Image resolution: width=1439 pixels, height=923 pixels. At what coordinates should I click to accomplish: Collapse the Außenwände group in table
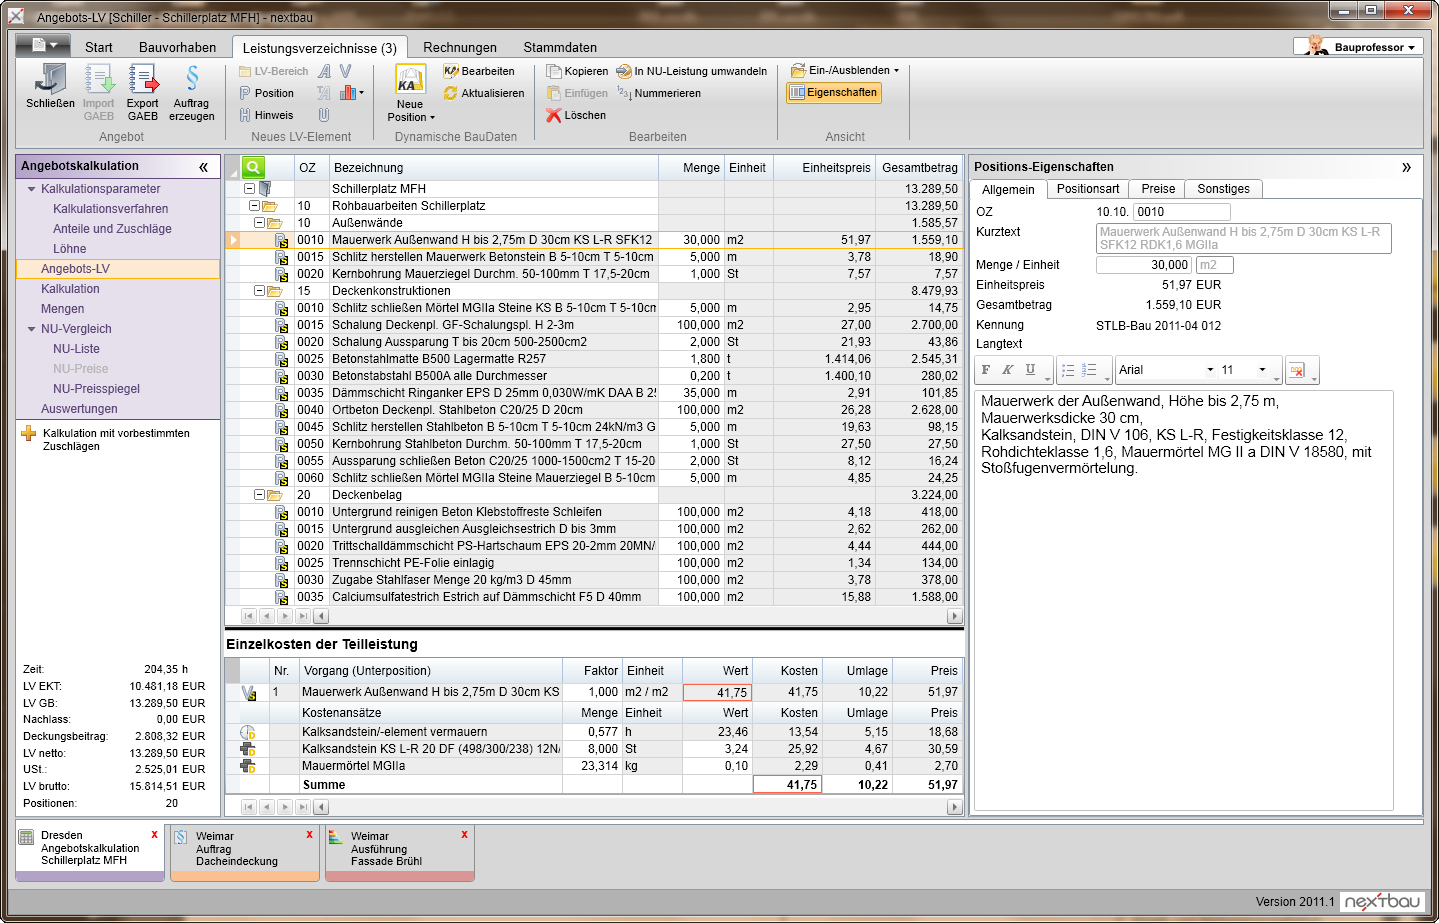point(259,223)
